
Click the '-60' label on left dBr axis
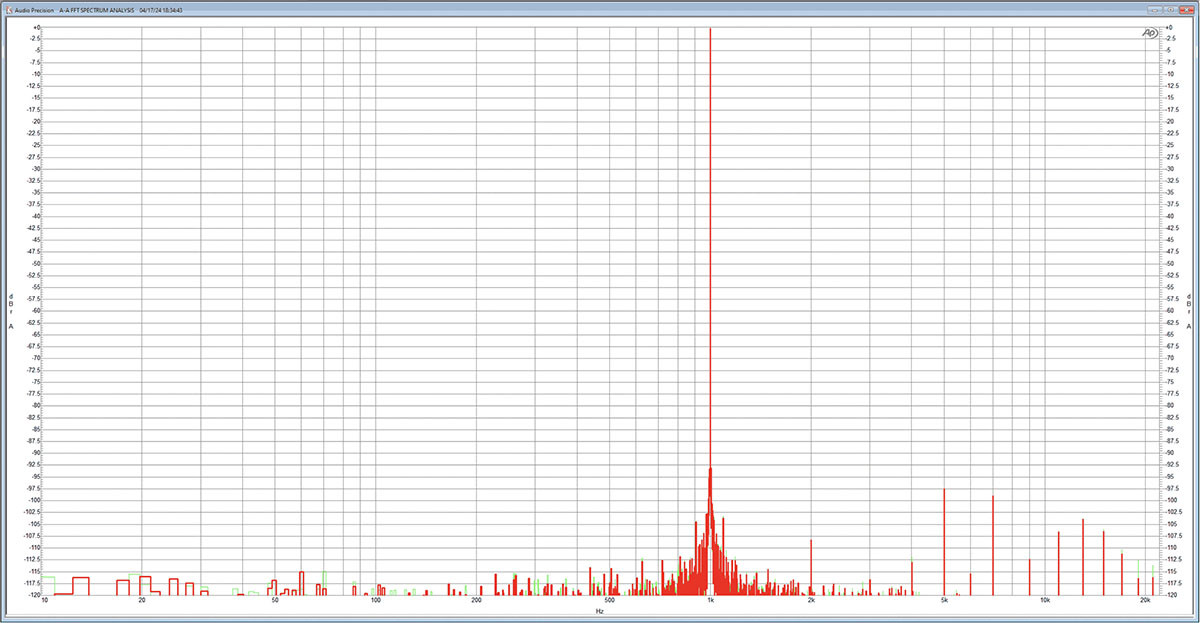pos(35,311)
